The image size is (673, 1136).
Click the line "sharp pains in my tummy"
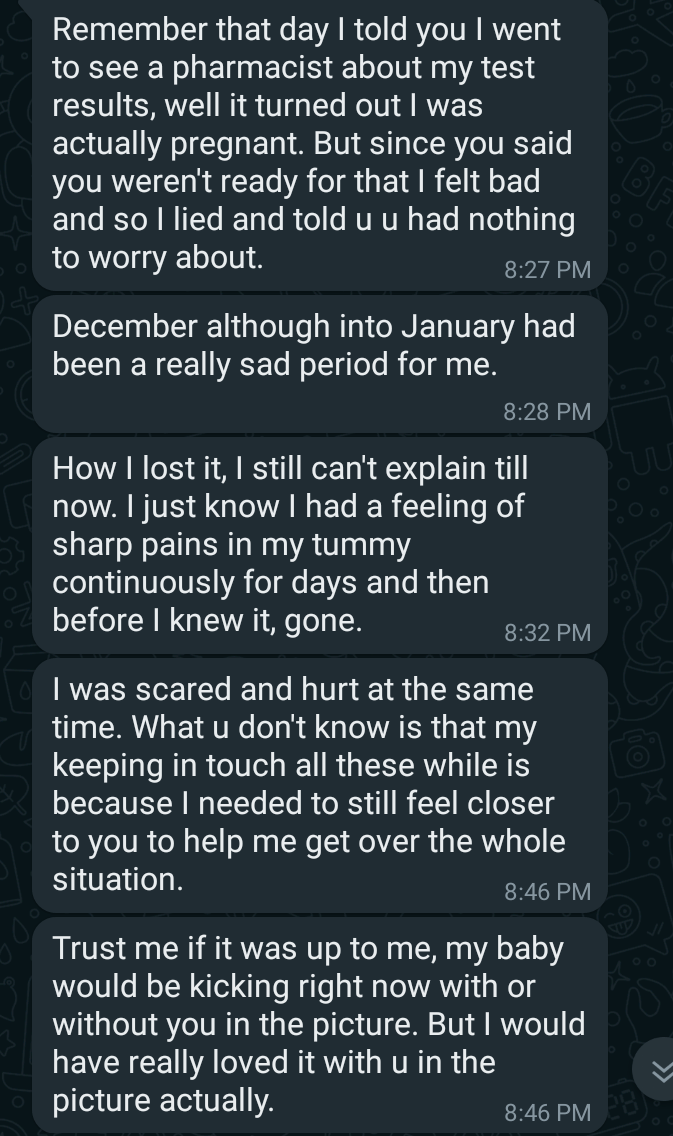click(231, 545)
